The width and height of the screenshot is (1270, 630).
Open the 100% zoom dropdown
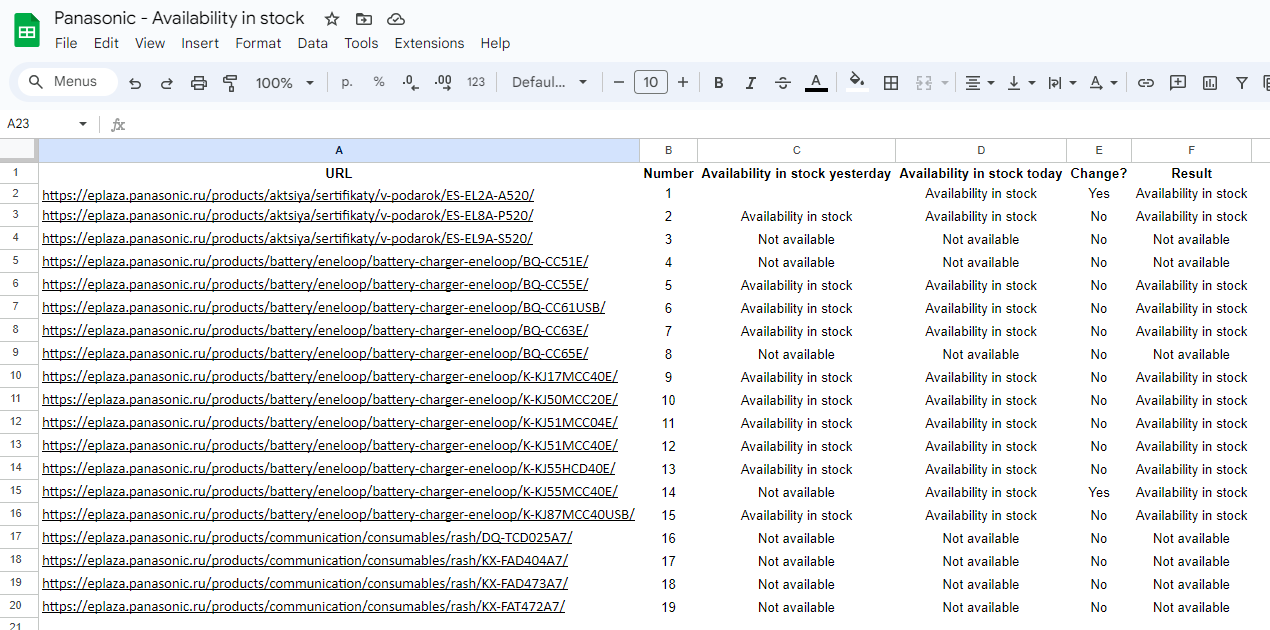[x=285, y=83]
